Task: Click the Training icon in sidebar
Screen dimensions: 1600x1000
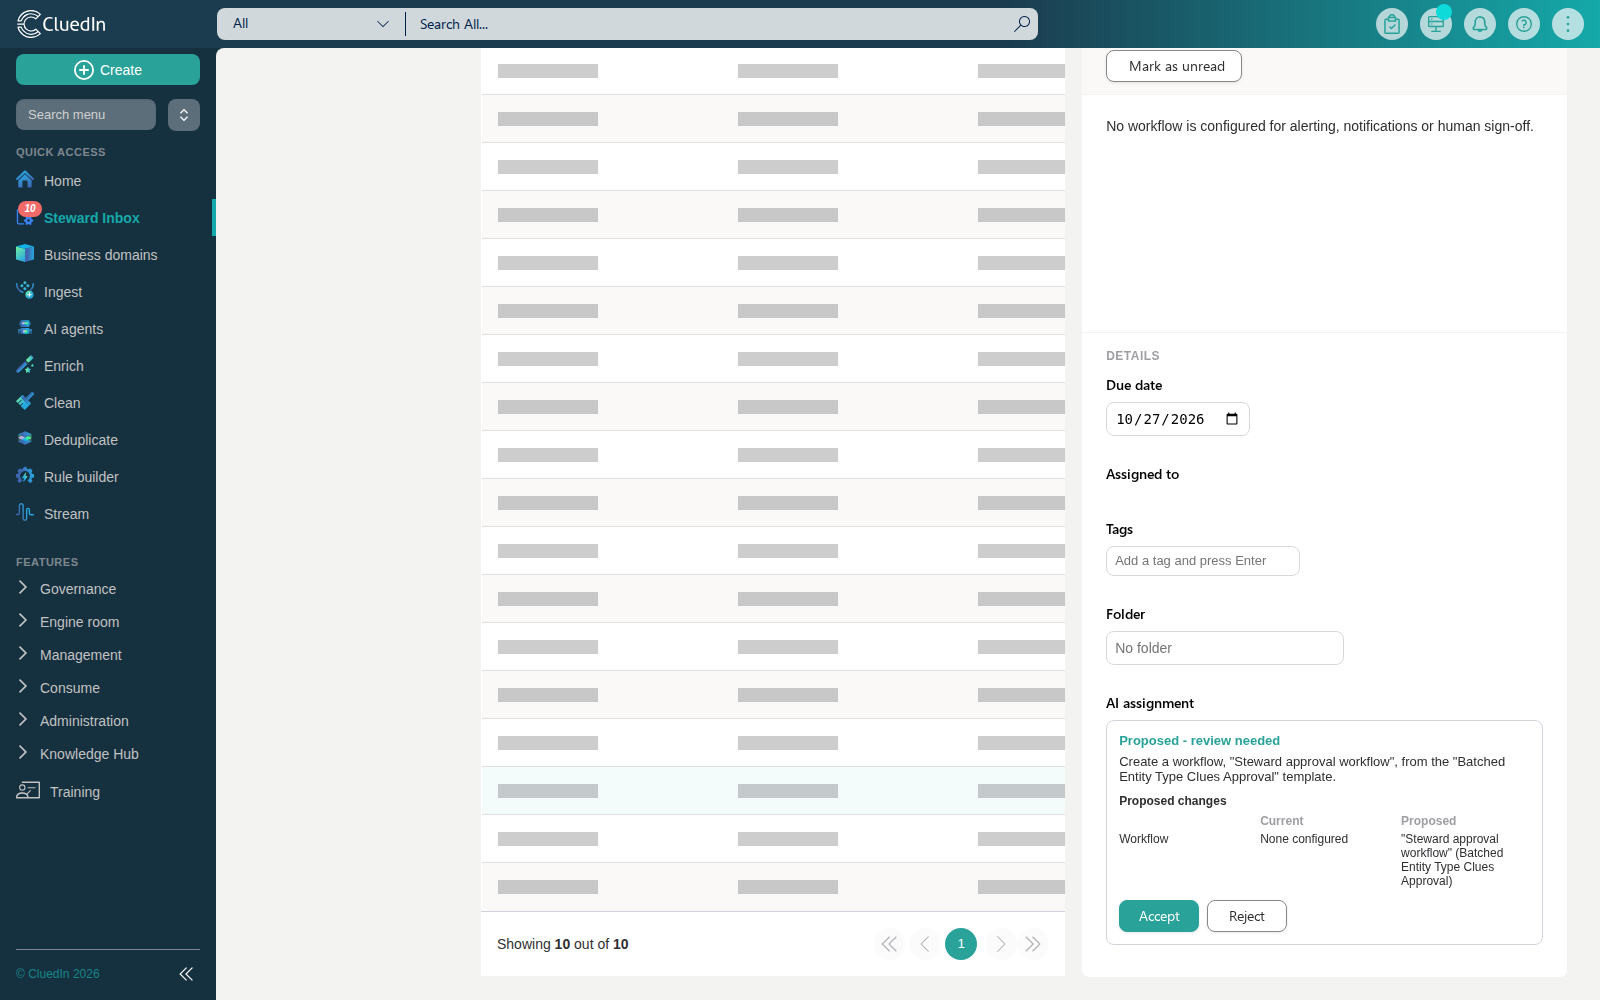Action: 28,791
